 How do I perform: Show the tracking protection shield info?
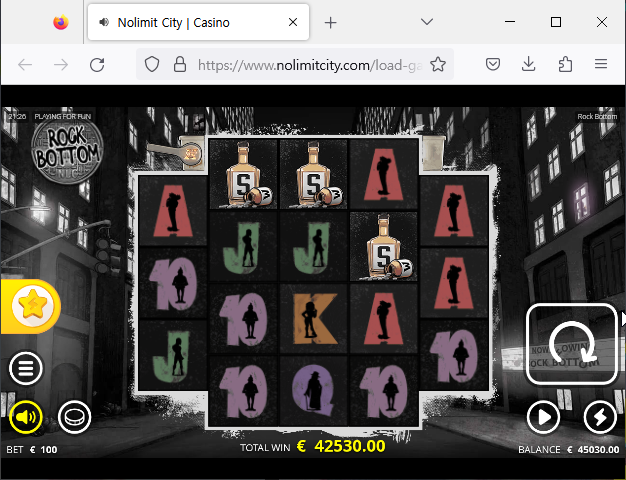pos(152,64)
